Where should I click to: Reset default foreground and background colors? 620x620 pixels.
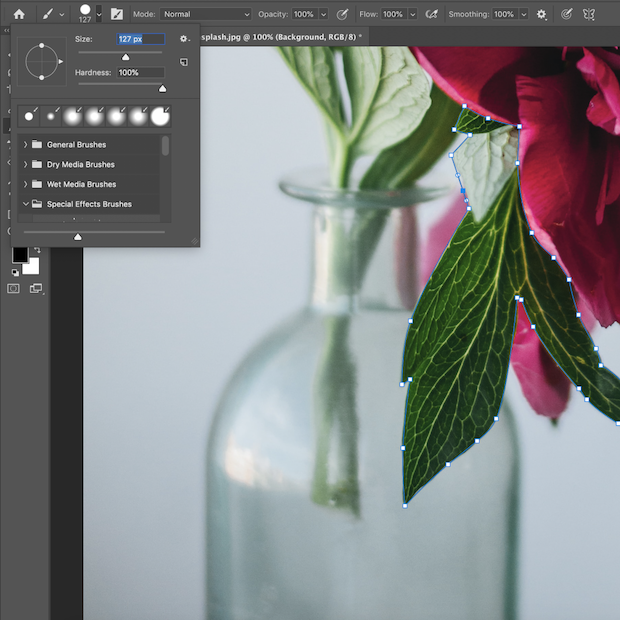click(15, 272)
